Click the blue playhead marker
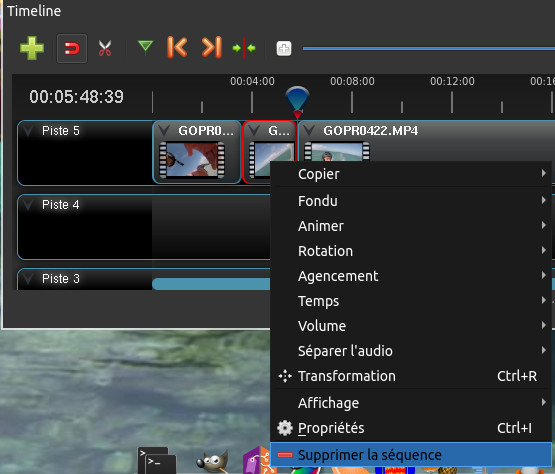The width and height of the screenshot is (555, 474). (297, 98)
